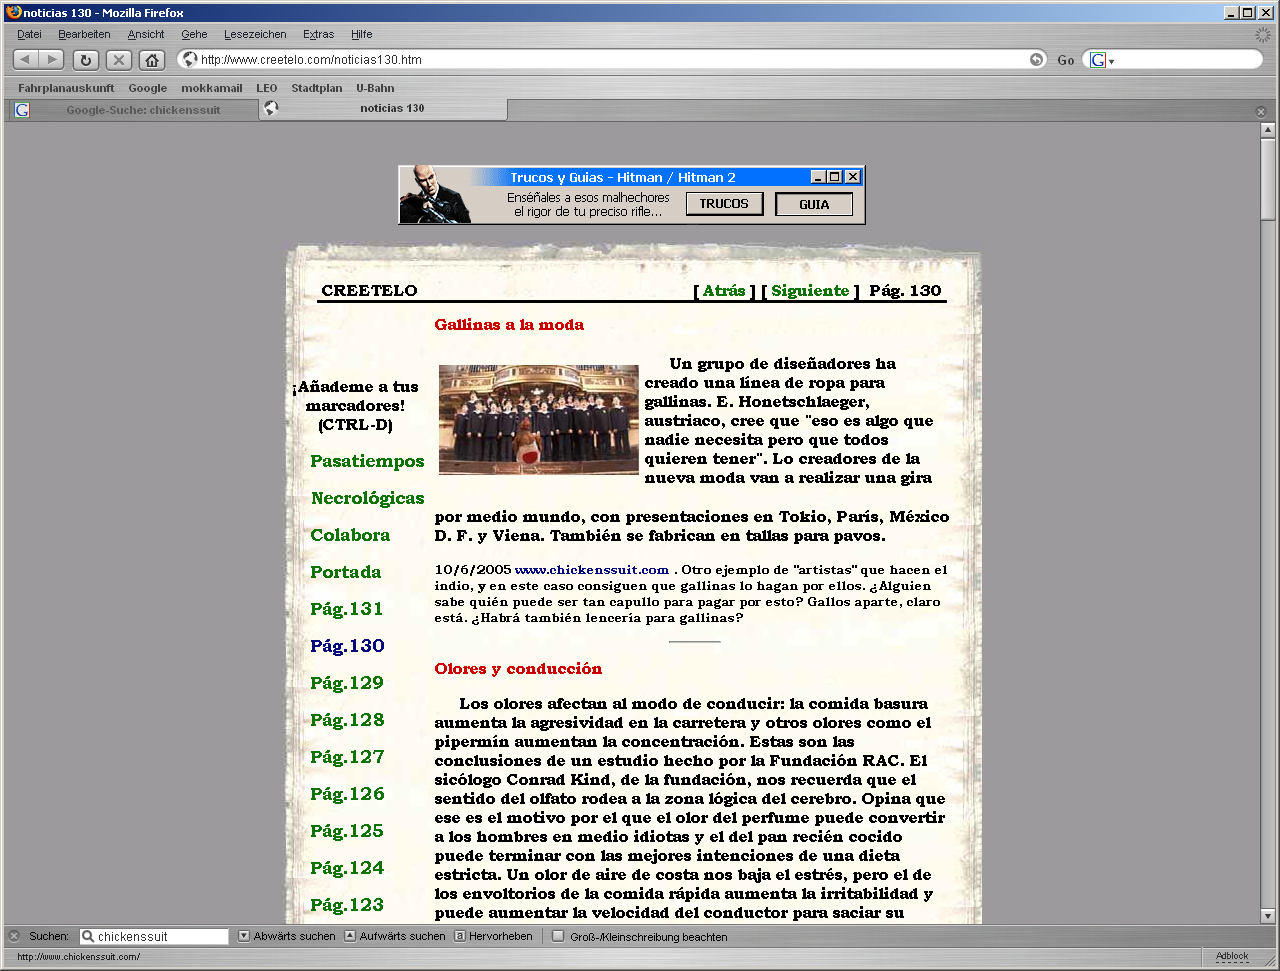Open the Extras menu
1280x971 pixels.
click(x=318, y=34)
